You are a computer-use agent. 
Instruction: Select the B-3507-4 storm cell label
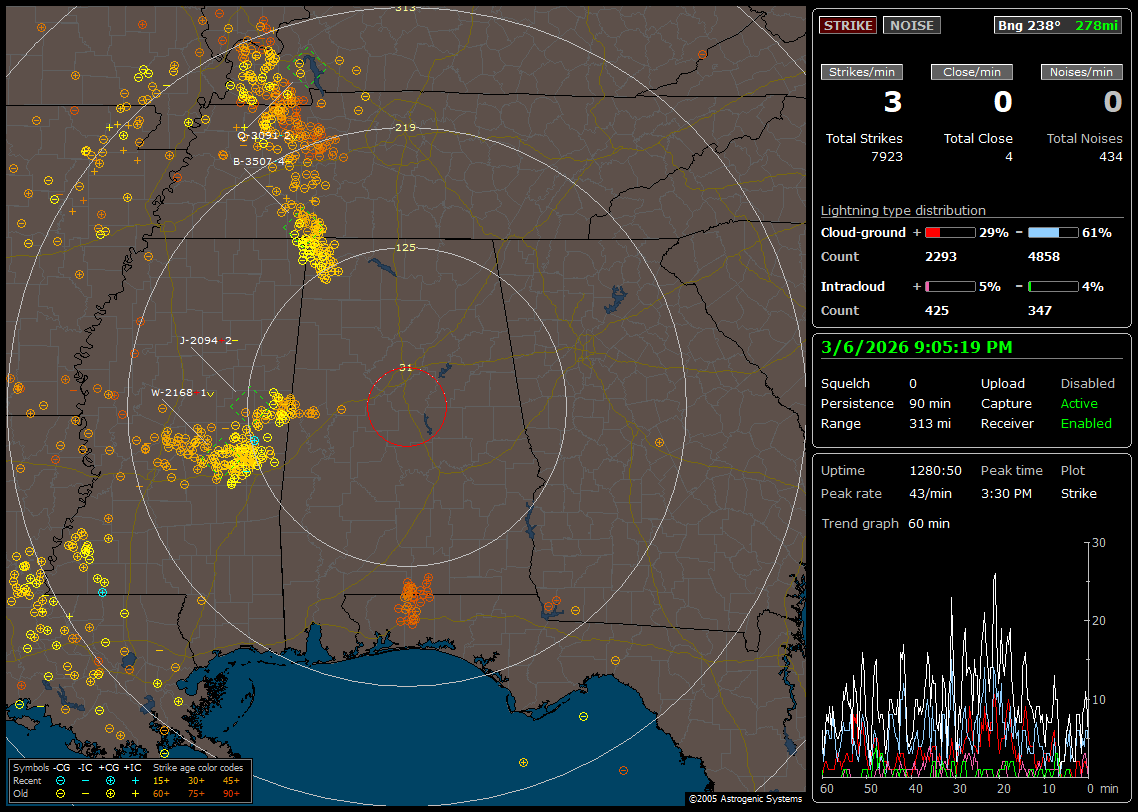tap(259, 161)
